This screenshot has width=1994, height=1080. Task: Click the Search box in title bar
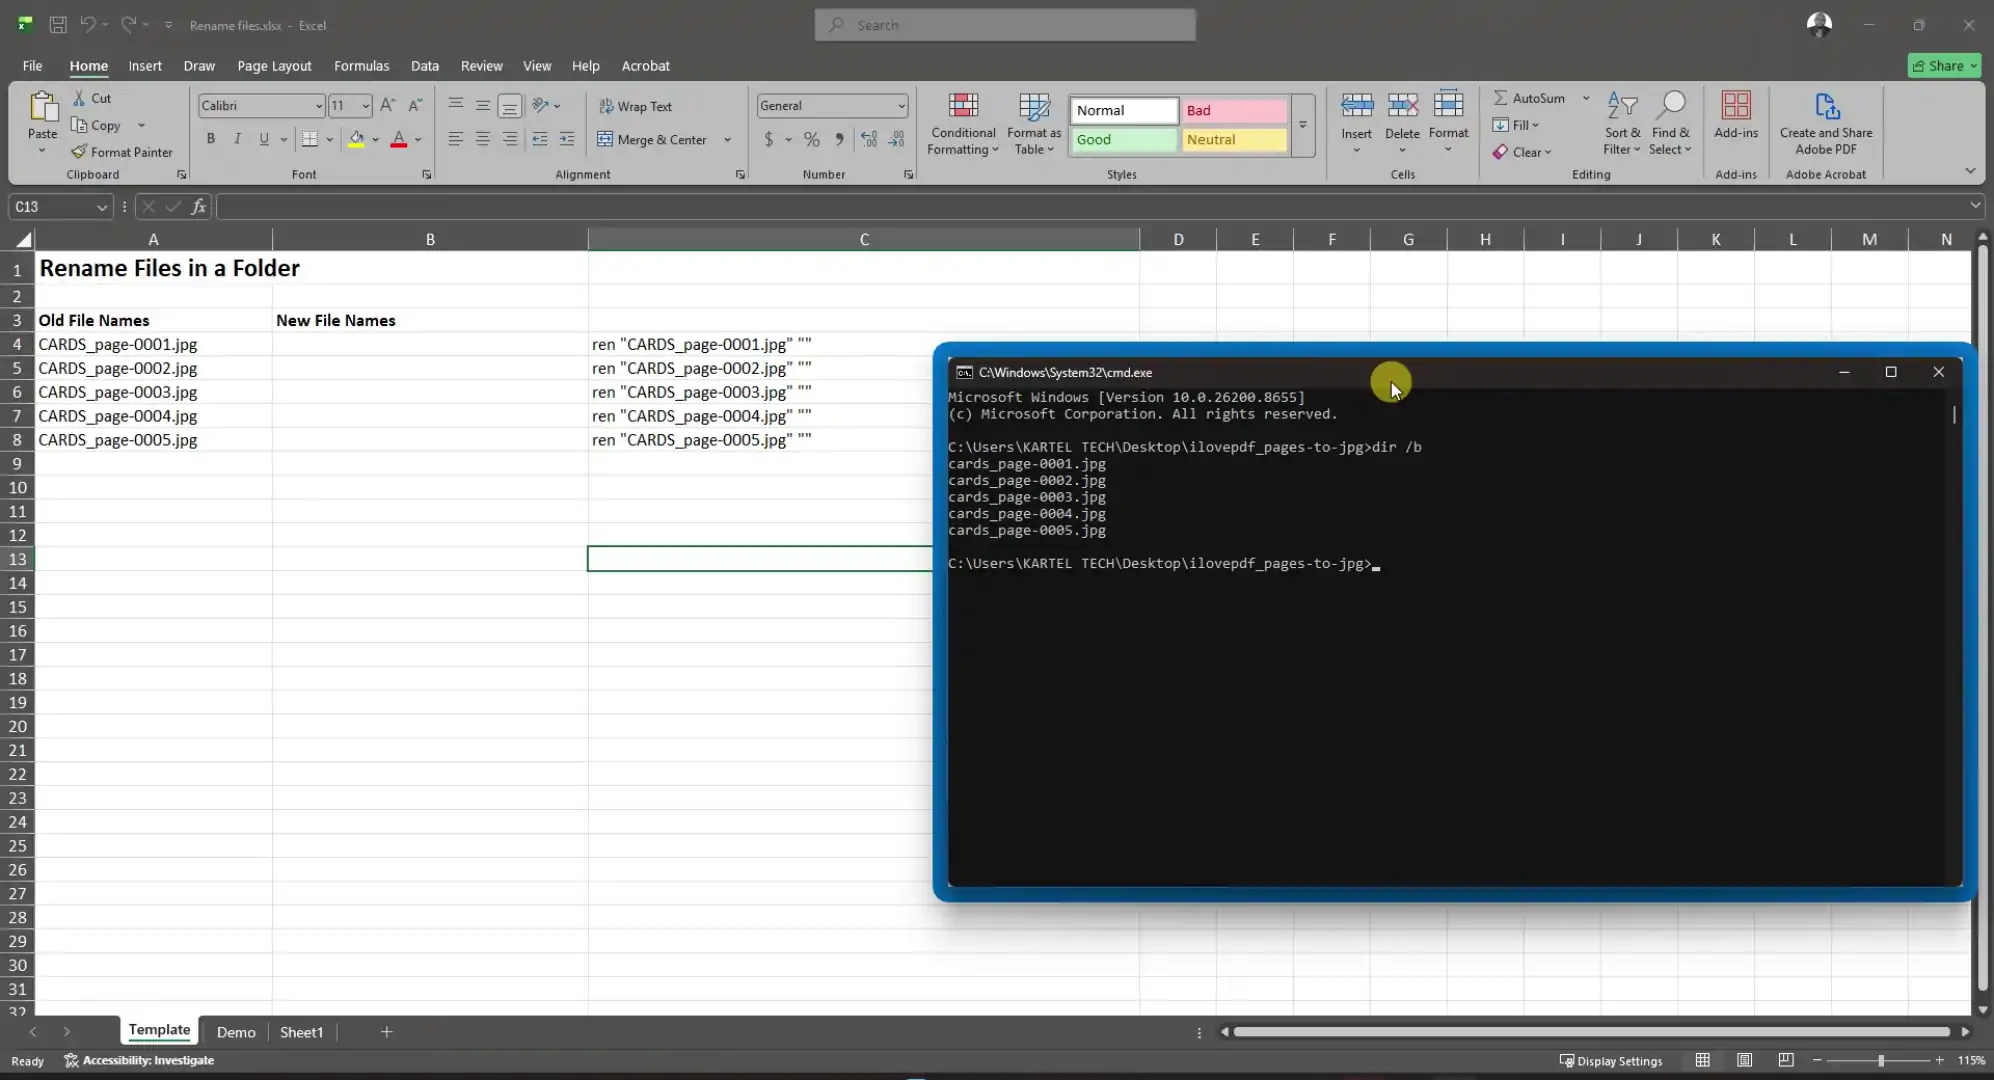click(x=1005, y=25)
